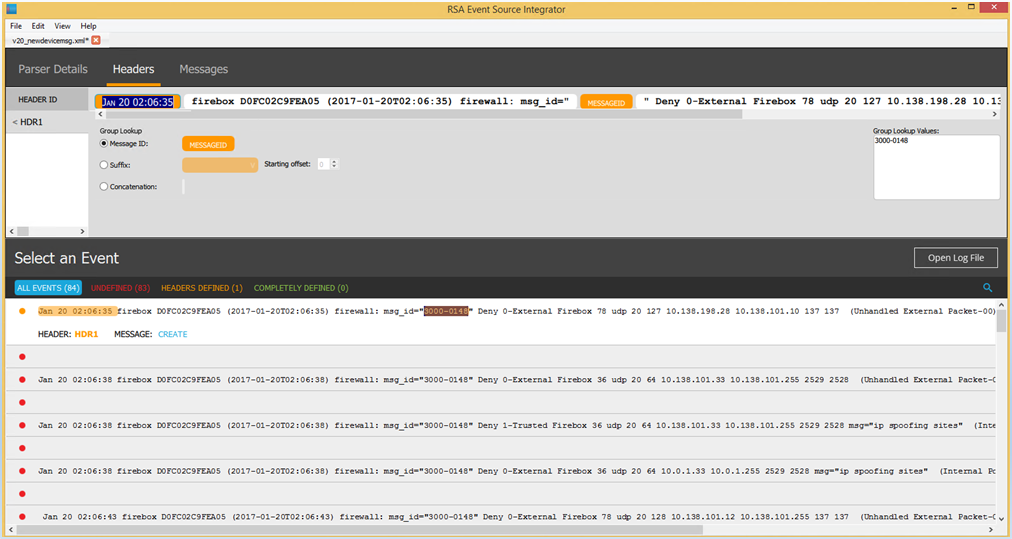Filter by UNDEFINED (83) events
This screenshot has height=539, width=1012.
[x=120, y=288]
